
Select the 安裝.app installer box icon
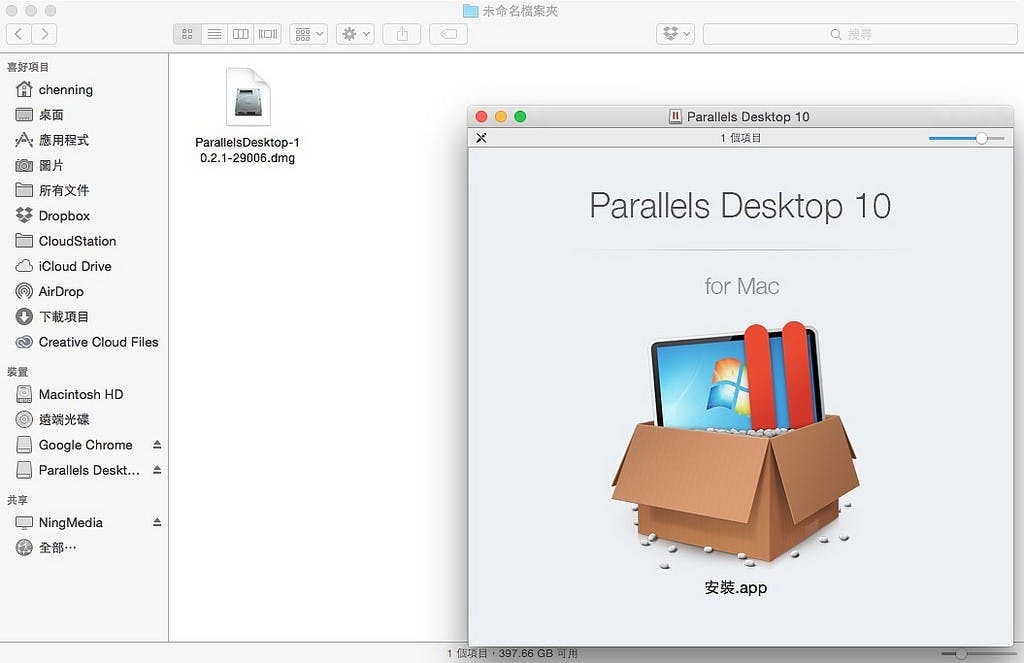click(x=735, y=447)
